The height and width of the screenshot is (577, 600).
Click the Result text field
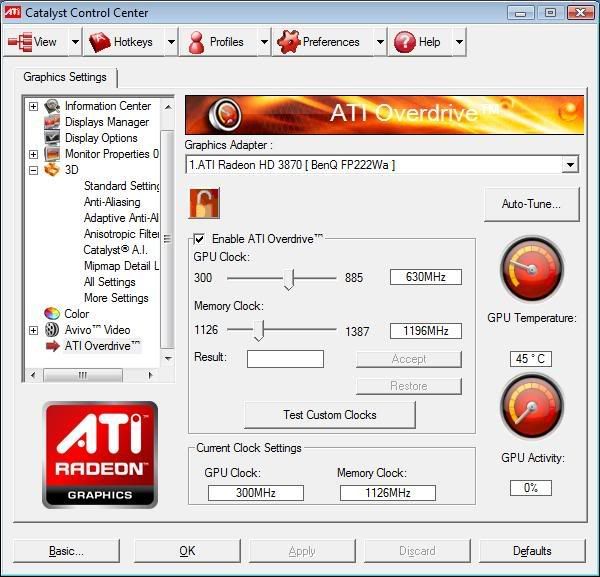[x=285, y=358]
